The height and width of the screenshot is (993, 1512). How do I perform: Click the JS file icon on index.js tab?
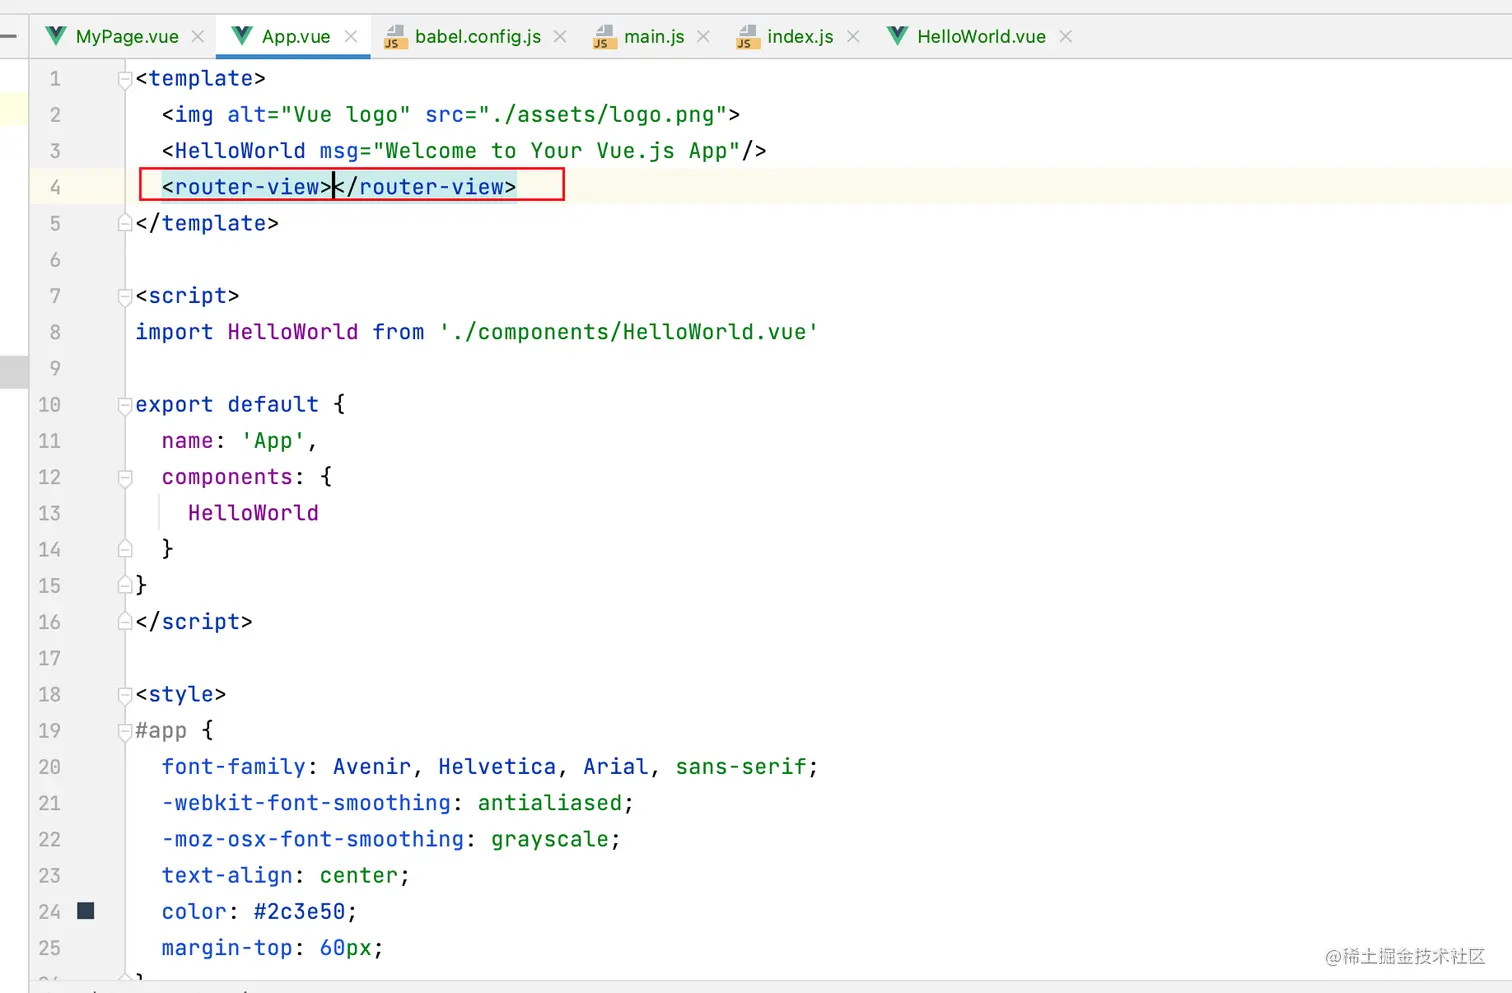[x=748, y=37]
